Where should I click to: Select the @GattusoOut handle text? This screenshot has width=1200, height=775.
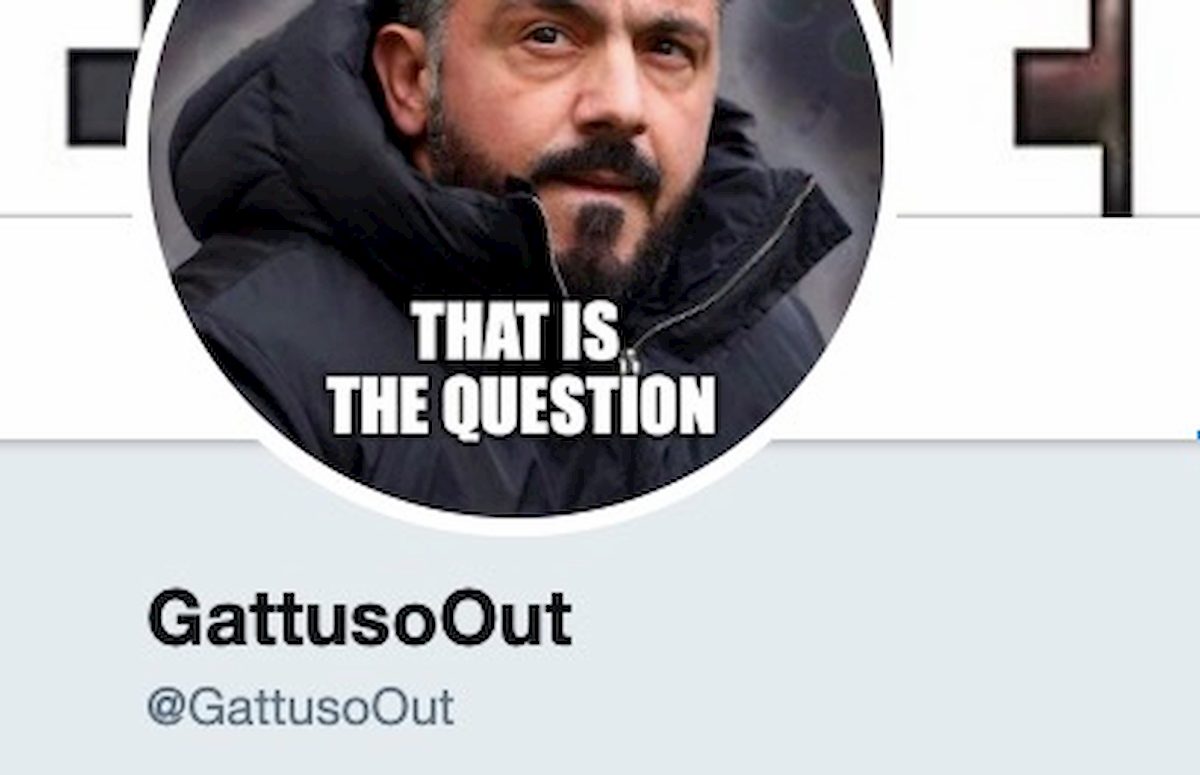tap(301, 708)
